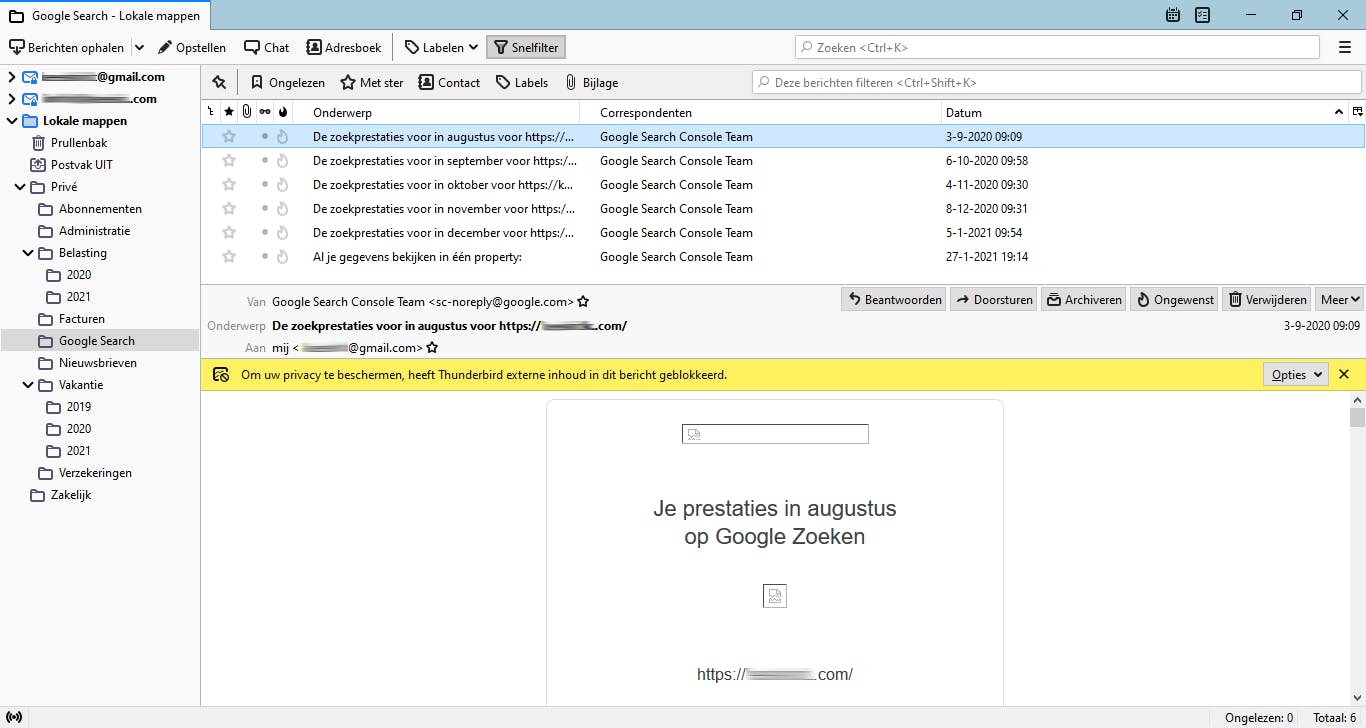Open the column picker icon right of Datum
1366x728 pixels.
(x=1357, y=112)
